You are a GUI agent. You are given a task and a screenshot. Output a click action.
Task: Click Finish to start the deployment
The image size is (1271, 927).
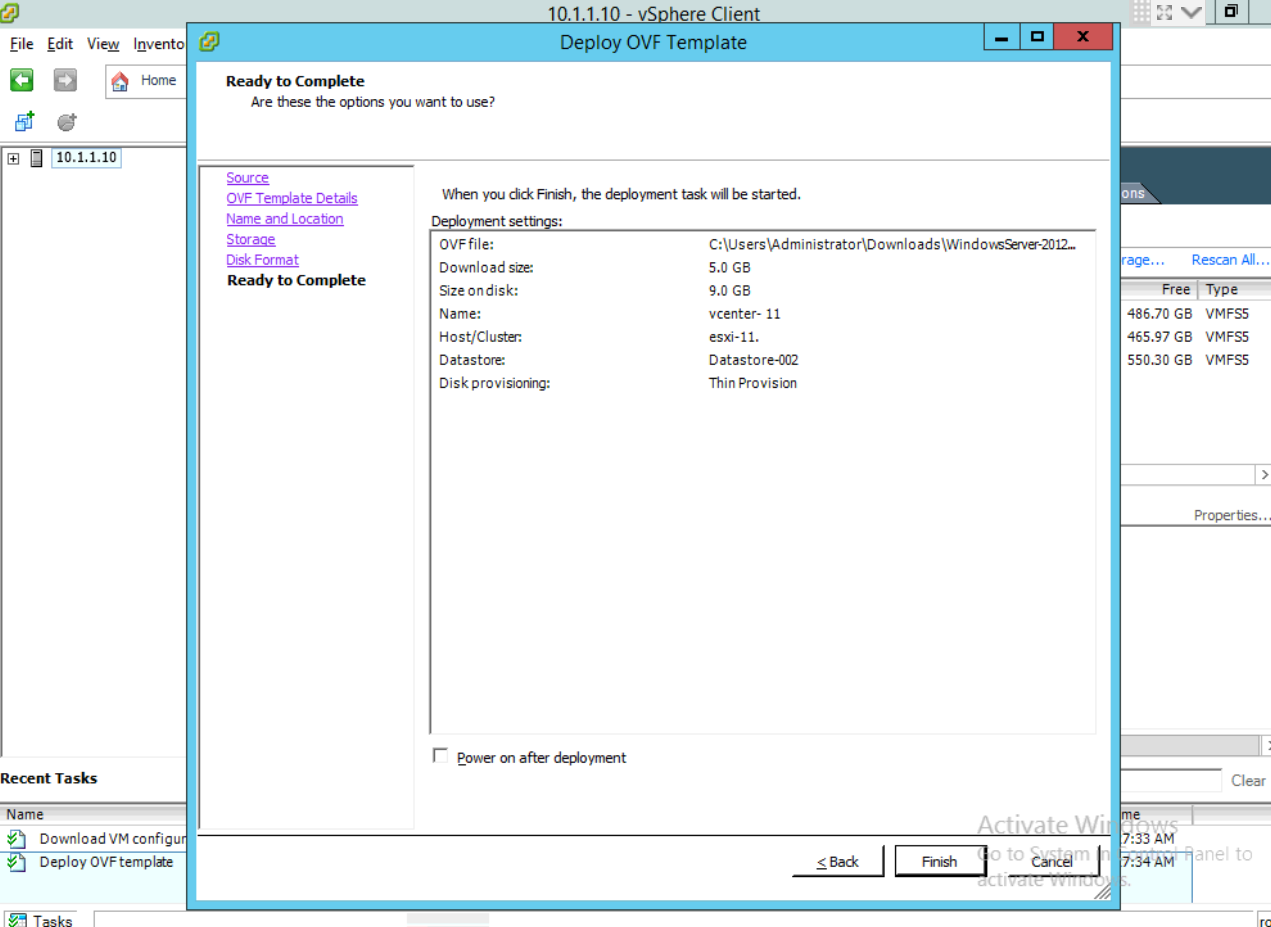tap(938, 861)
